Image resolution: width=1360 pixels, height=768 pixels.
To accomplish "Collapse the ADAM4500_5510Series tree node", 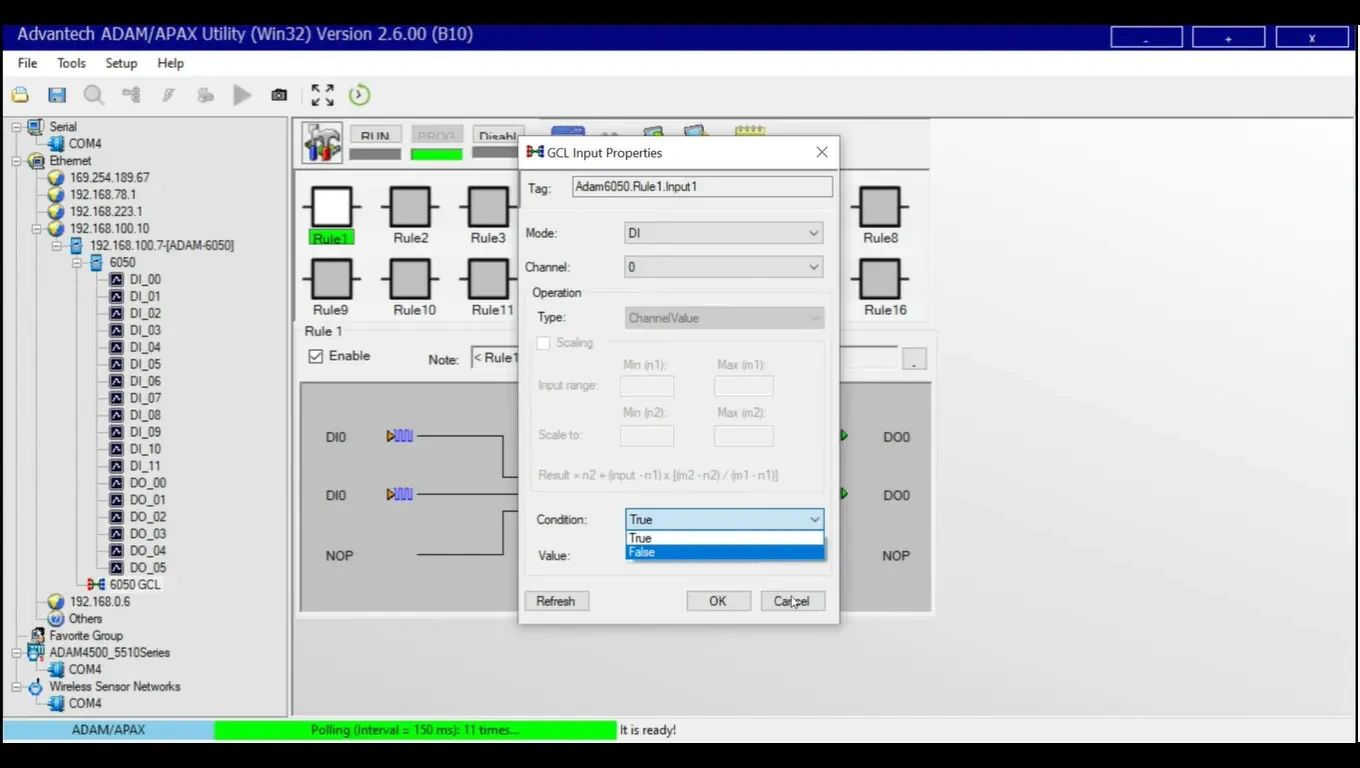I will (16, 652).
